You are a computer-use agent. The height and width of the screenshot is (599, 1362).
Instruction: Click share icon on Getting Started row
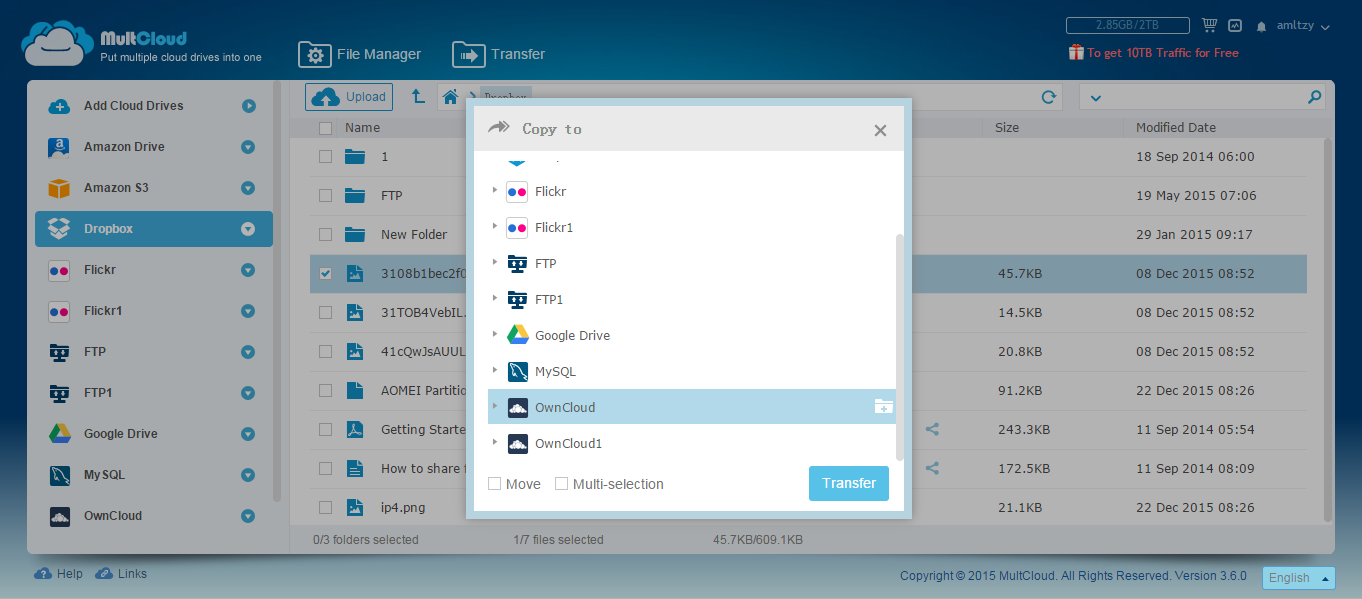932,429
